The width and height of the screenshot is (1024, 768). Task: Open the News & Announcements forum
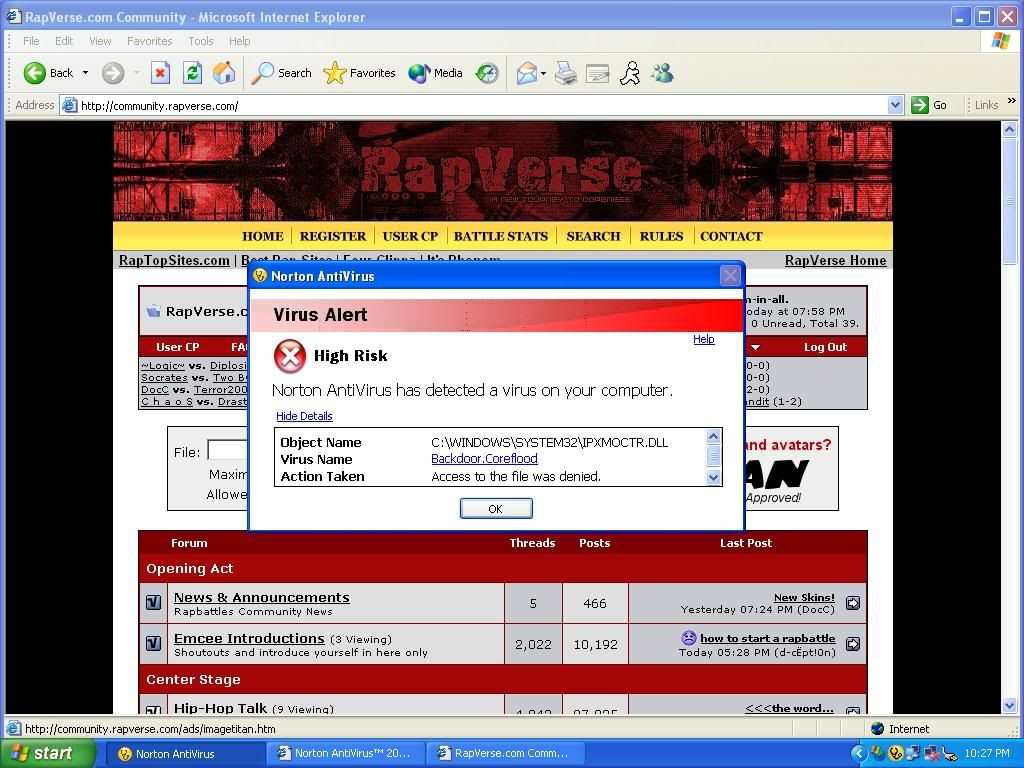pyautogui.click(x=261, y=597)
